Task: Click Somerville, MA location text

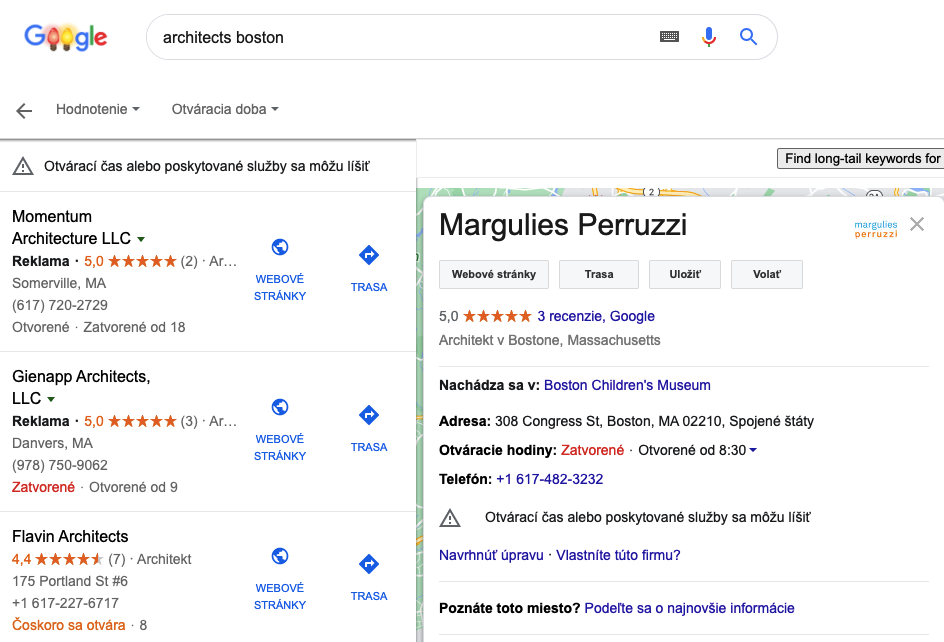Action: coord(59,283)
